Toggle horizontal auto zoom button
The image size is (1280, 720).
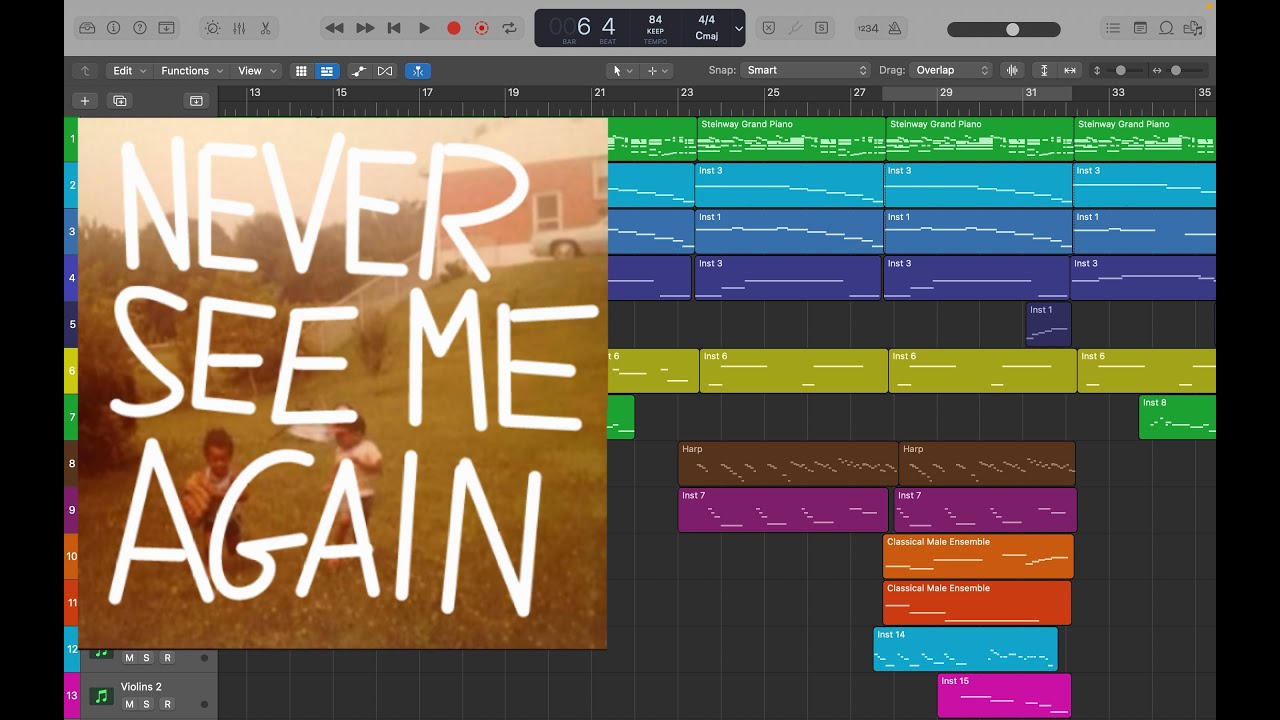pyautogui.click(x=1070, y=71)
